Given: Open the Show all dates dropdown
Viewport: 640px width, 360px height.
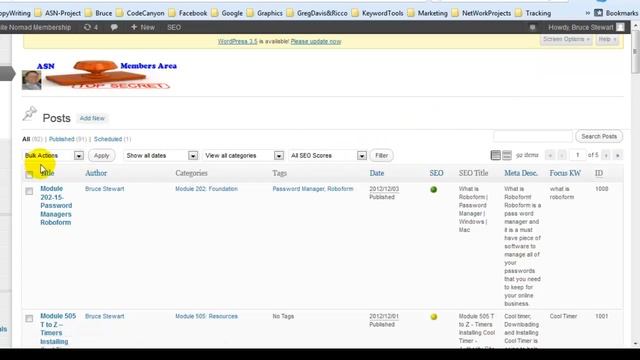Looking at the screenshot, I should 161,156.
